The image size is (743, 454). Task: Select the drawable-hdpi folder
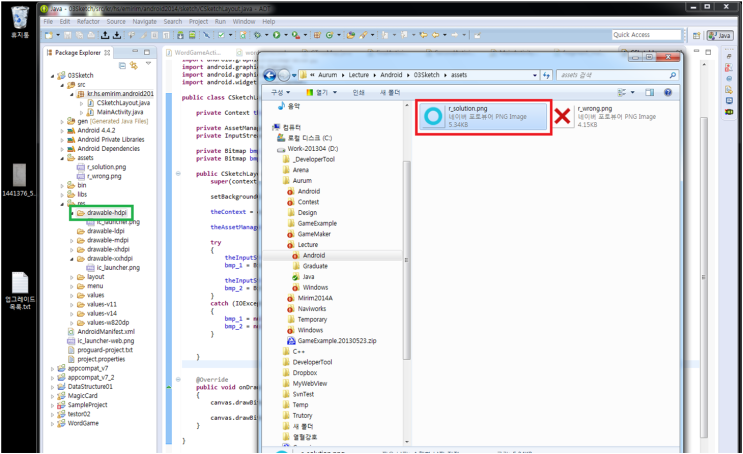pos(107,213)
